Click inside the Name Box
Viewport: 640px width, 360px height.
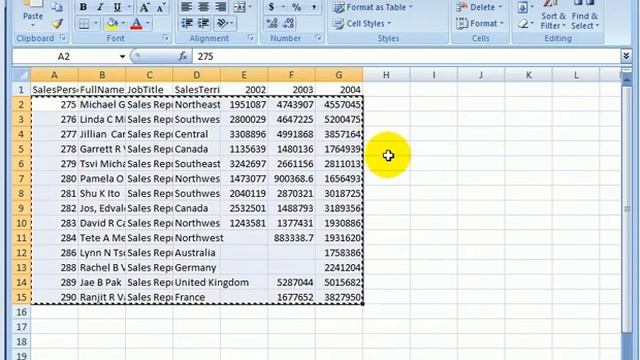point(65,56)
